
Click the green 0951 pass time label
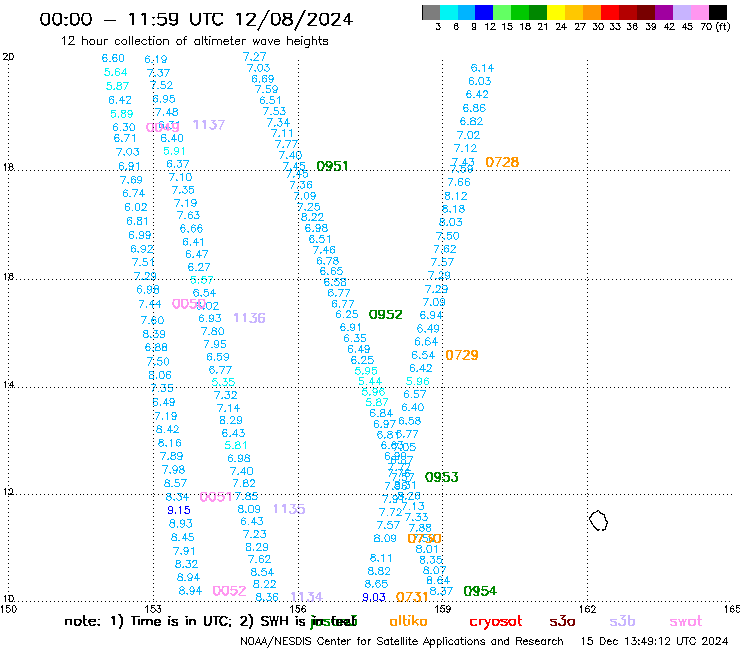[332, 166]
